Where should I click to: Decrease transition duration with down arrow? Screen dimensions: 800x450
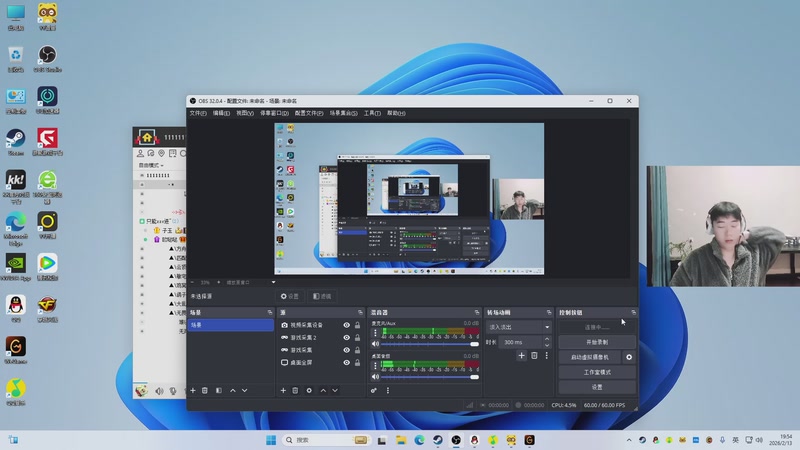pos(547,345)
